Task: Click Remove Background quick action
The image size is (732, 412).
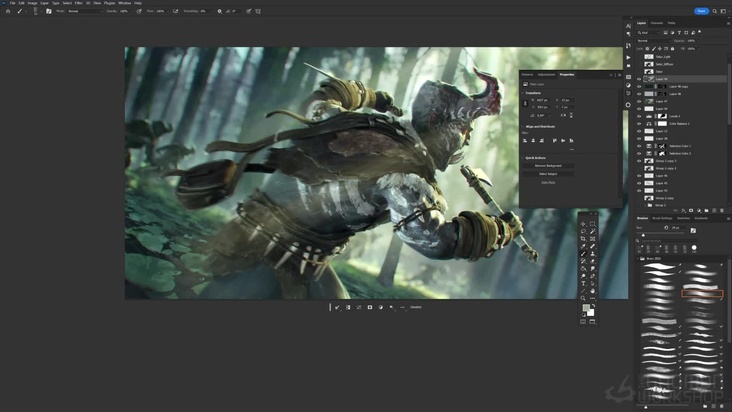Action: coord(548,166)
